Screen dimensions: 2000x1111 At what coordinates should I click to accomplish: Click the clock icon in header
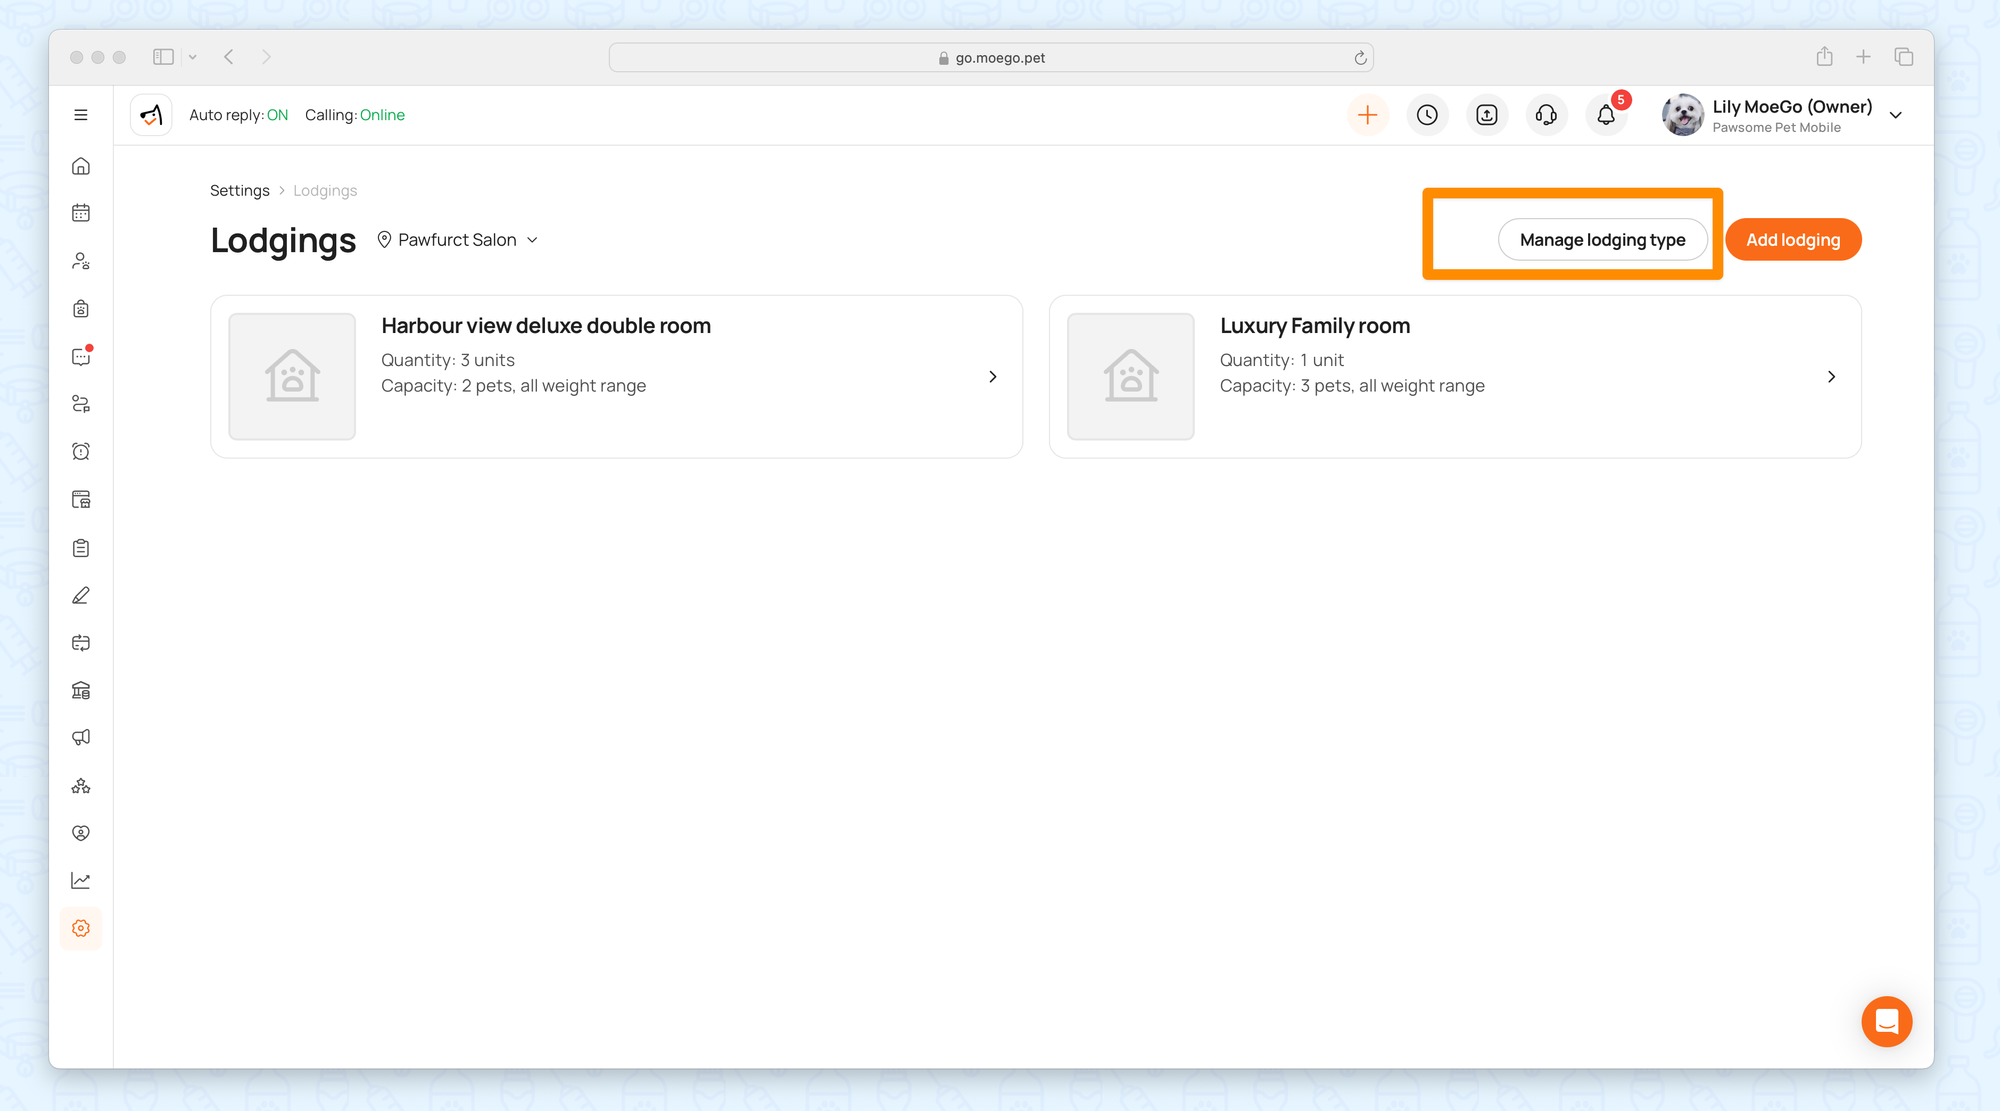1427,115
